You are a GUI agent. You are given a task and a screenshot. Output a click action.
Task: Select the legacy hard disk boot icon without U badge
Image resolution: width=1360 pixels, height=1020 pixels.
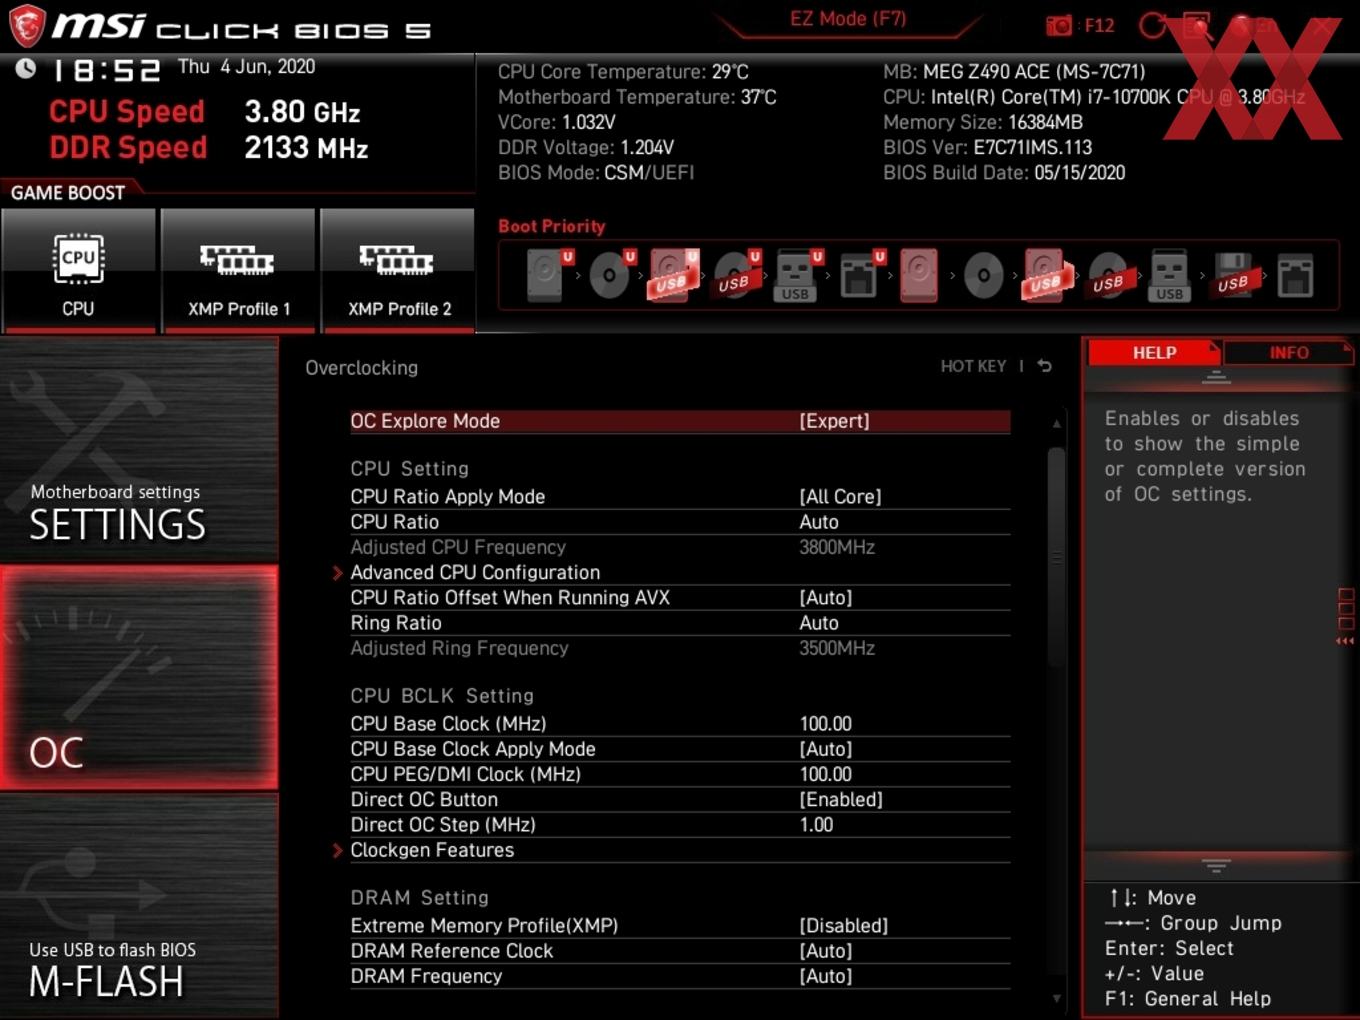920,275
